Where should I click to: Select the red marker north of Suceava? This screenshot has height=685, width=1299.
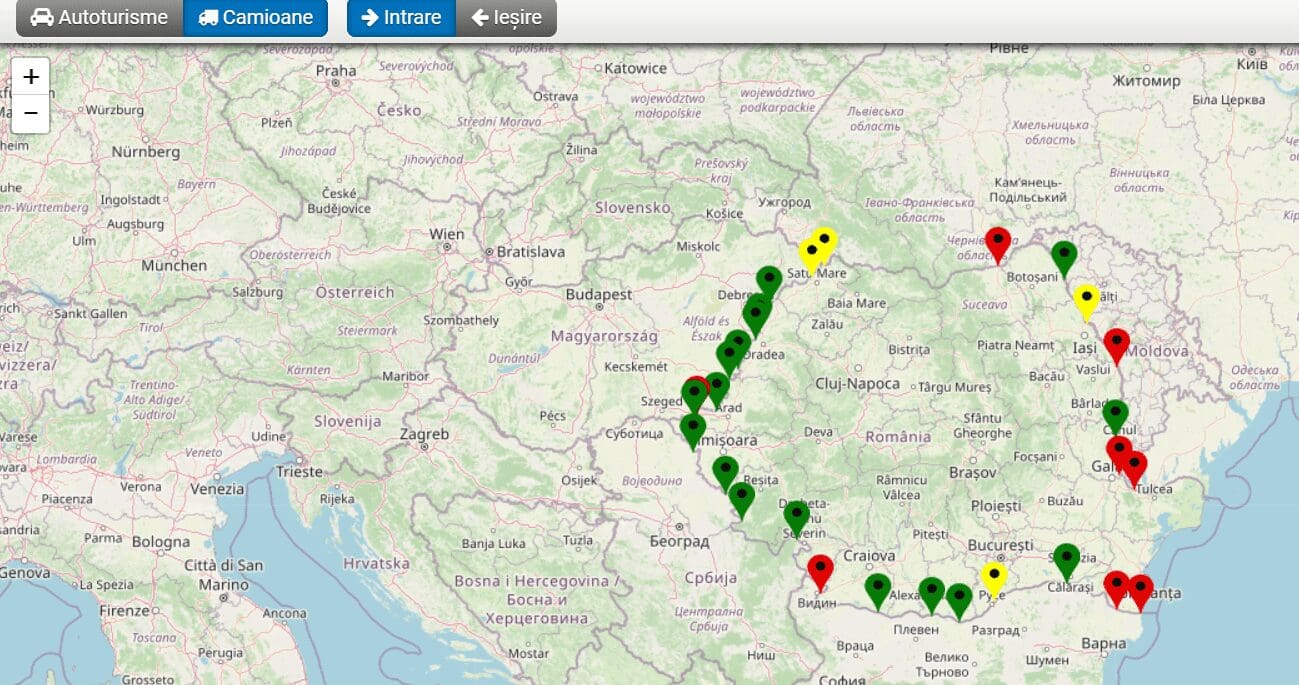pyautogui.click(x=997, y=242)
